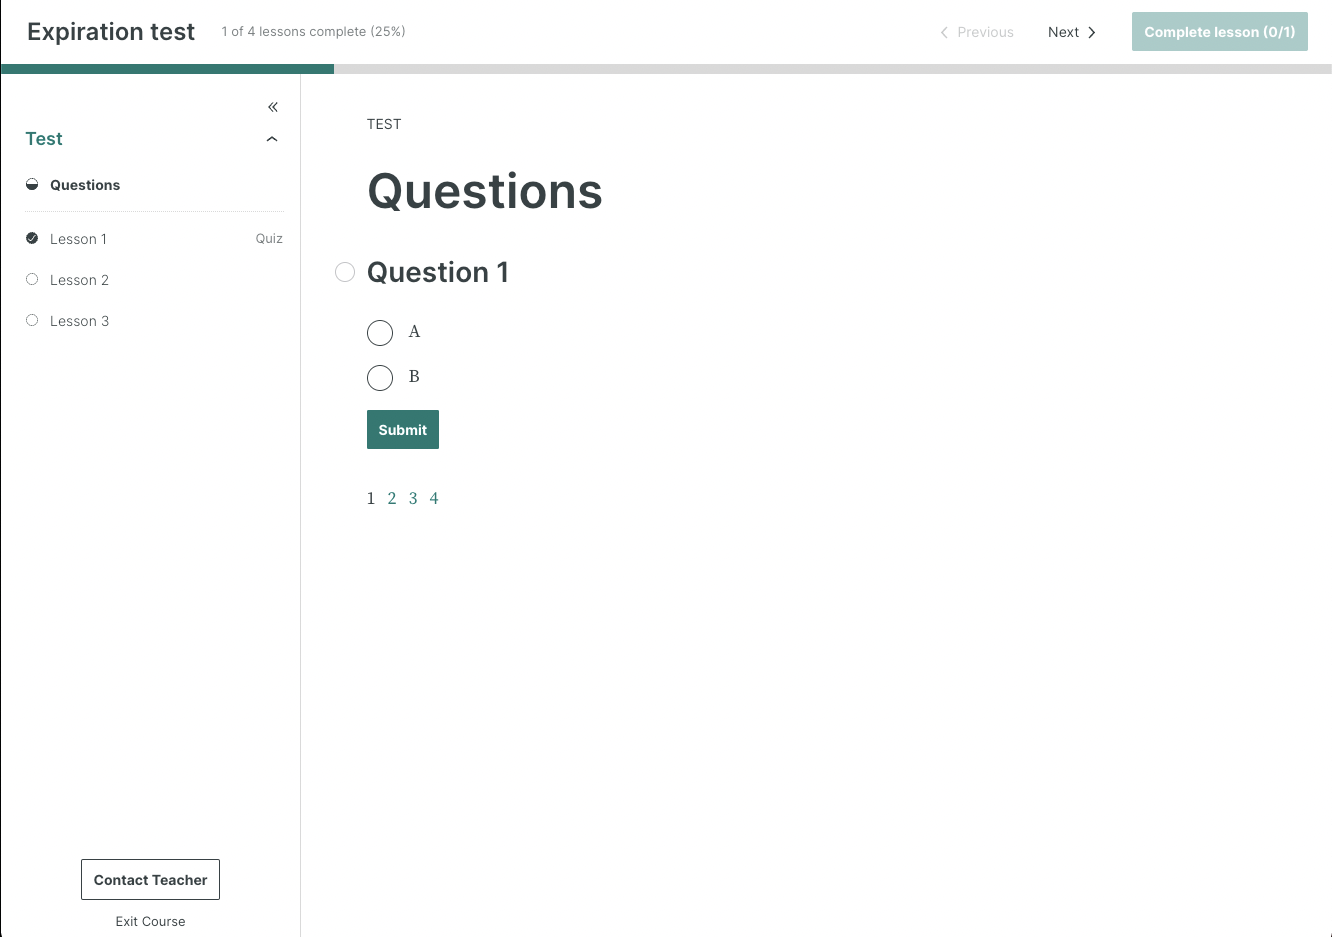This screenshot has width=1332, height=937.
Task: Click the course progress bar
Action: [x=666, y=69]
